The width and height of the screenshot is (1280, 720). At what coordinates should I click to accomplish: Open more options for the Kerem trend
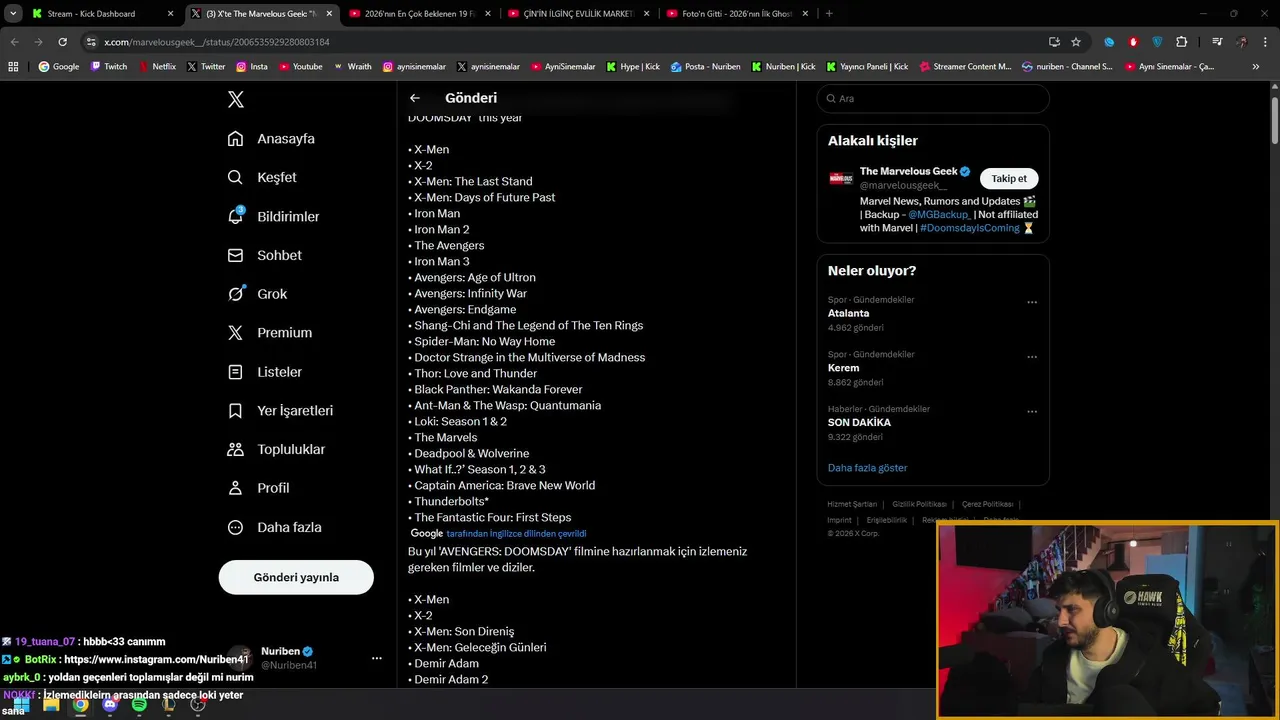click(x=1032, y=357)
